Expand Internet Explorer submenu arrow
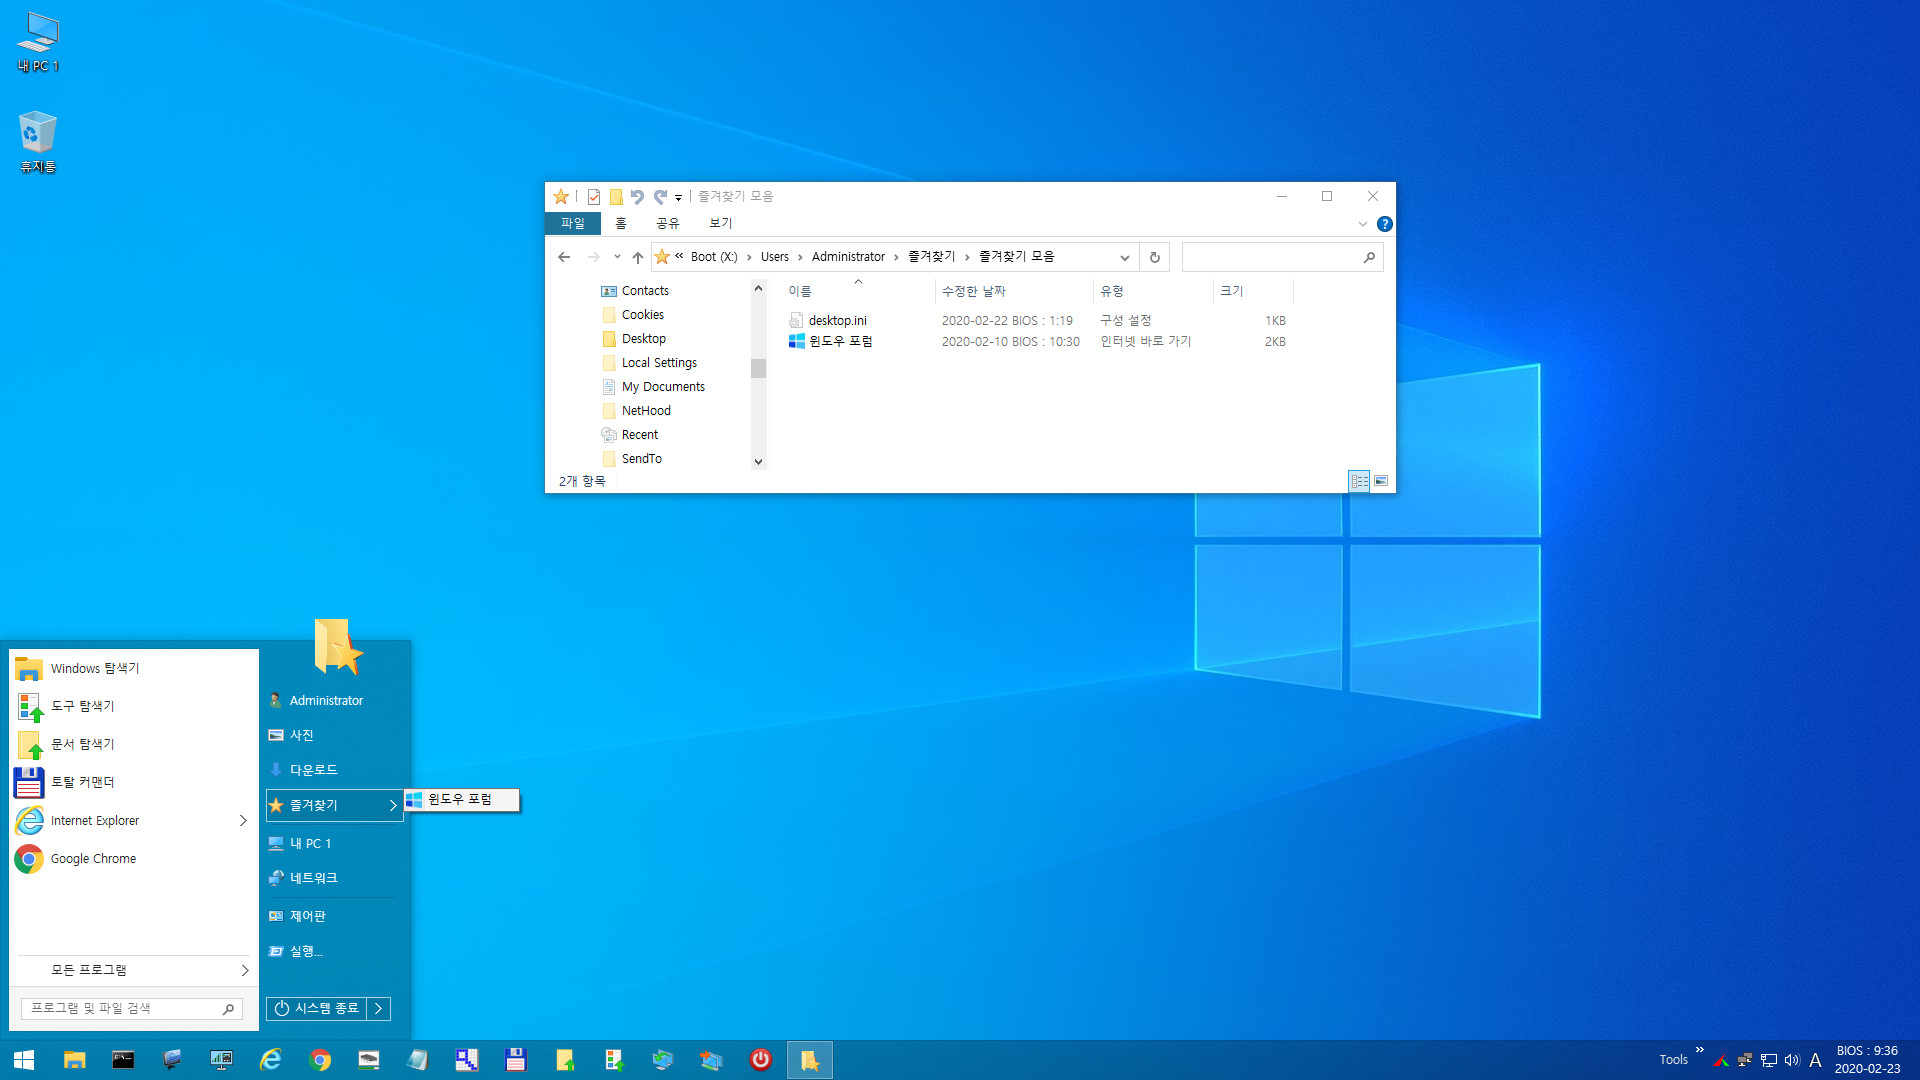This screenshot has height=1080, width=1920. (243, 821)
